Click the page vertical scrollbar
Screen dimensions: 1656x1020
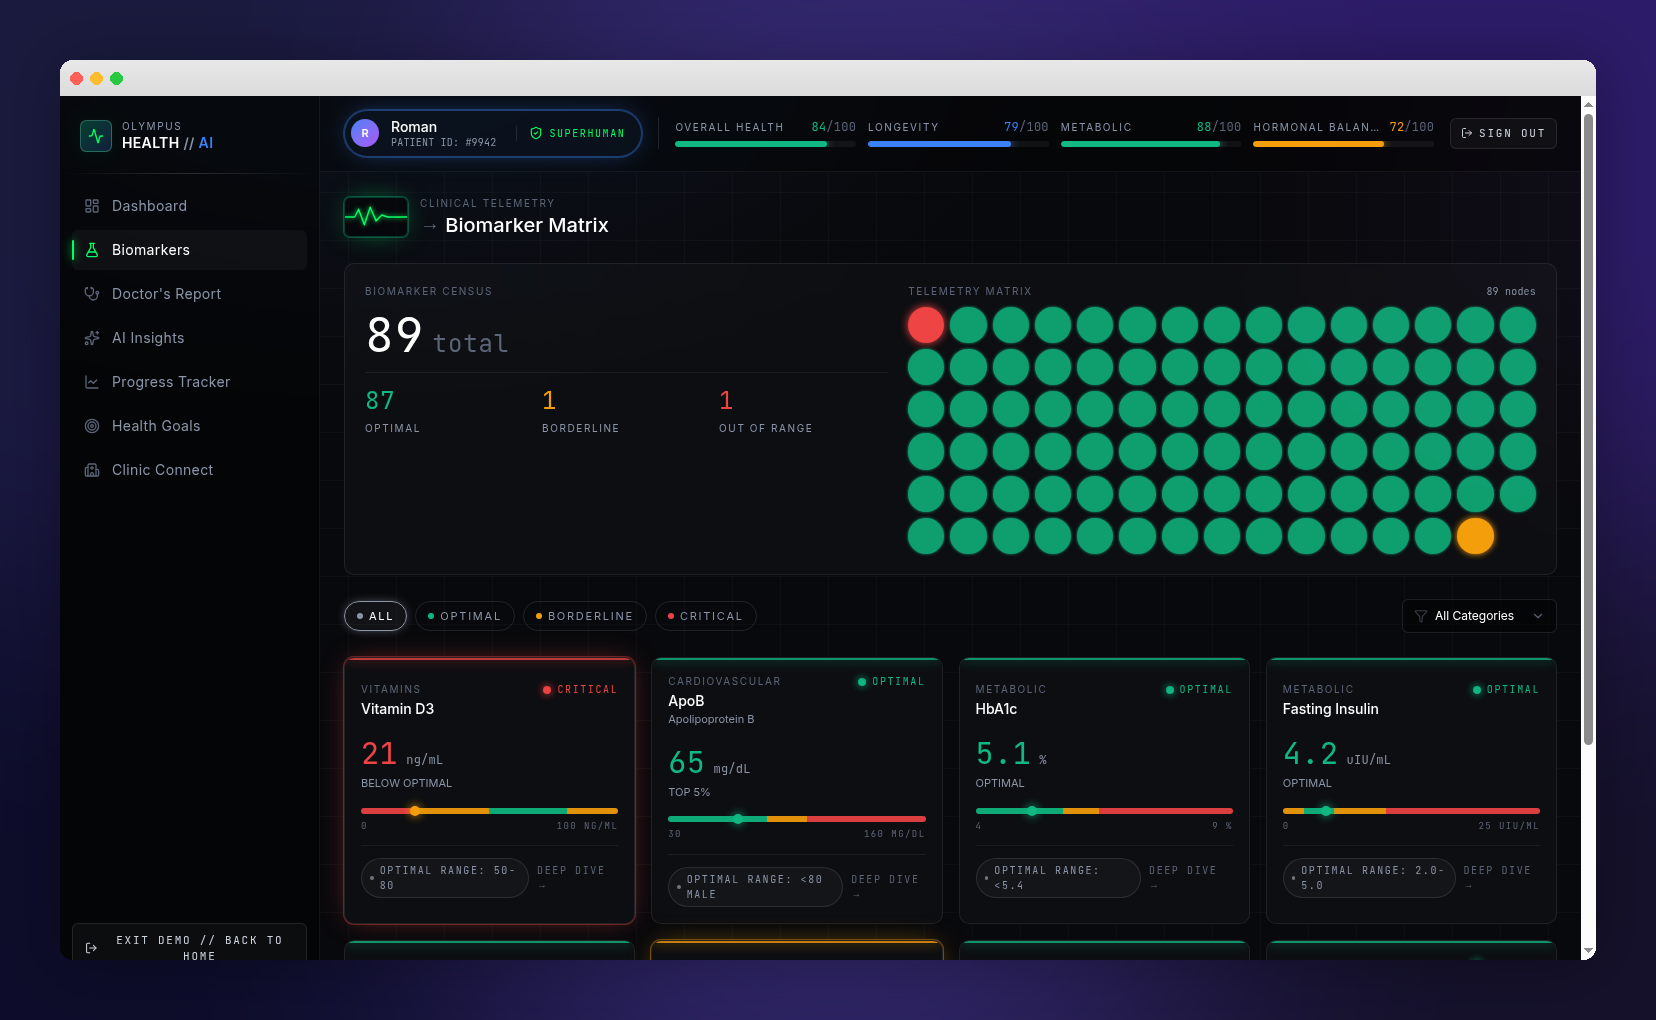(1588, 430)
